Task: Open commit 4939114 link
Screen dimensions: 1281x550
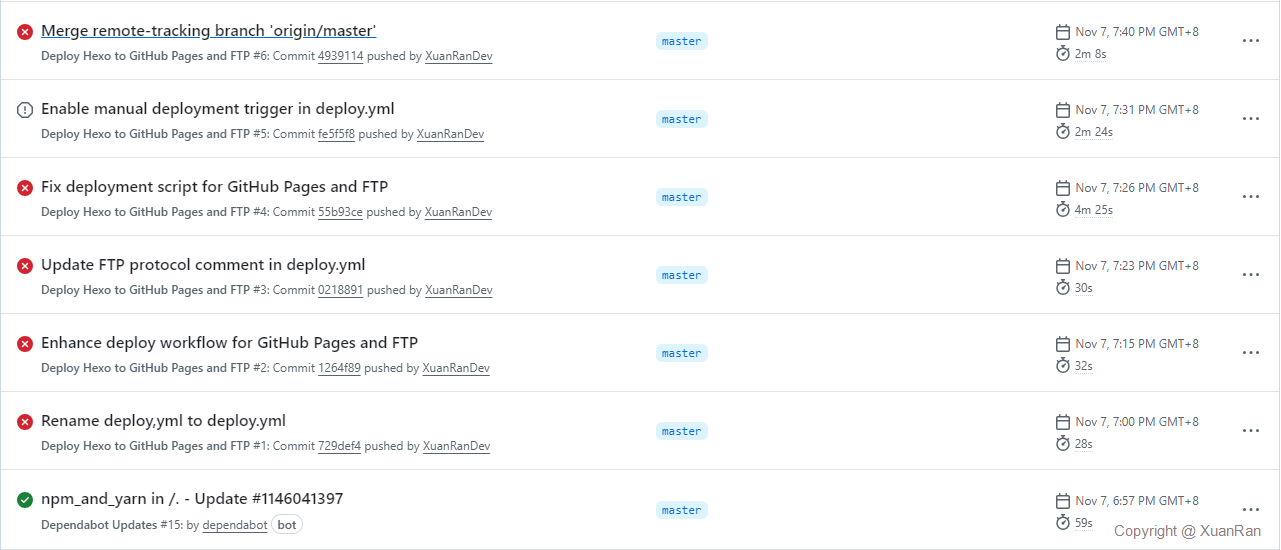Action: (x=340, y=57)
